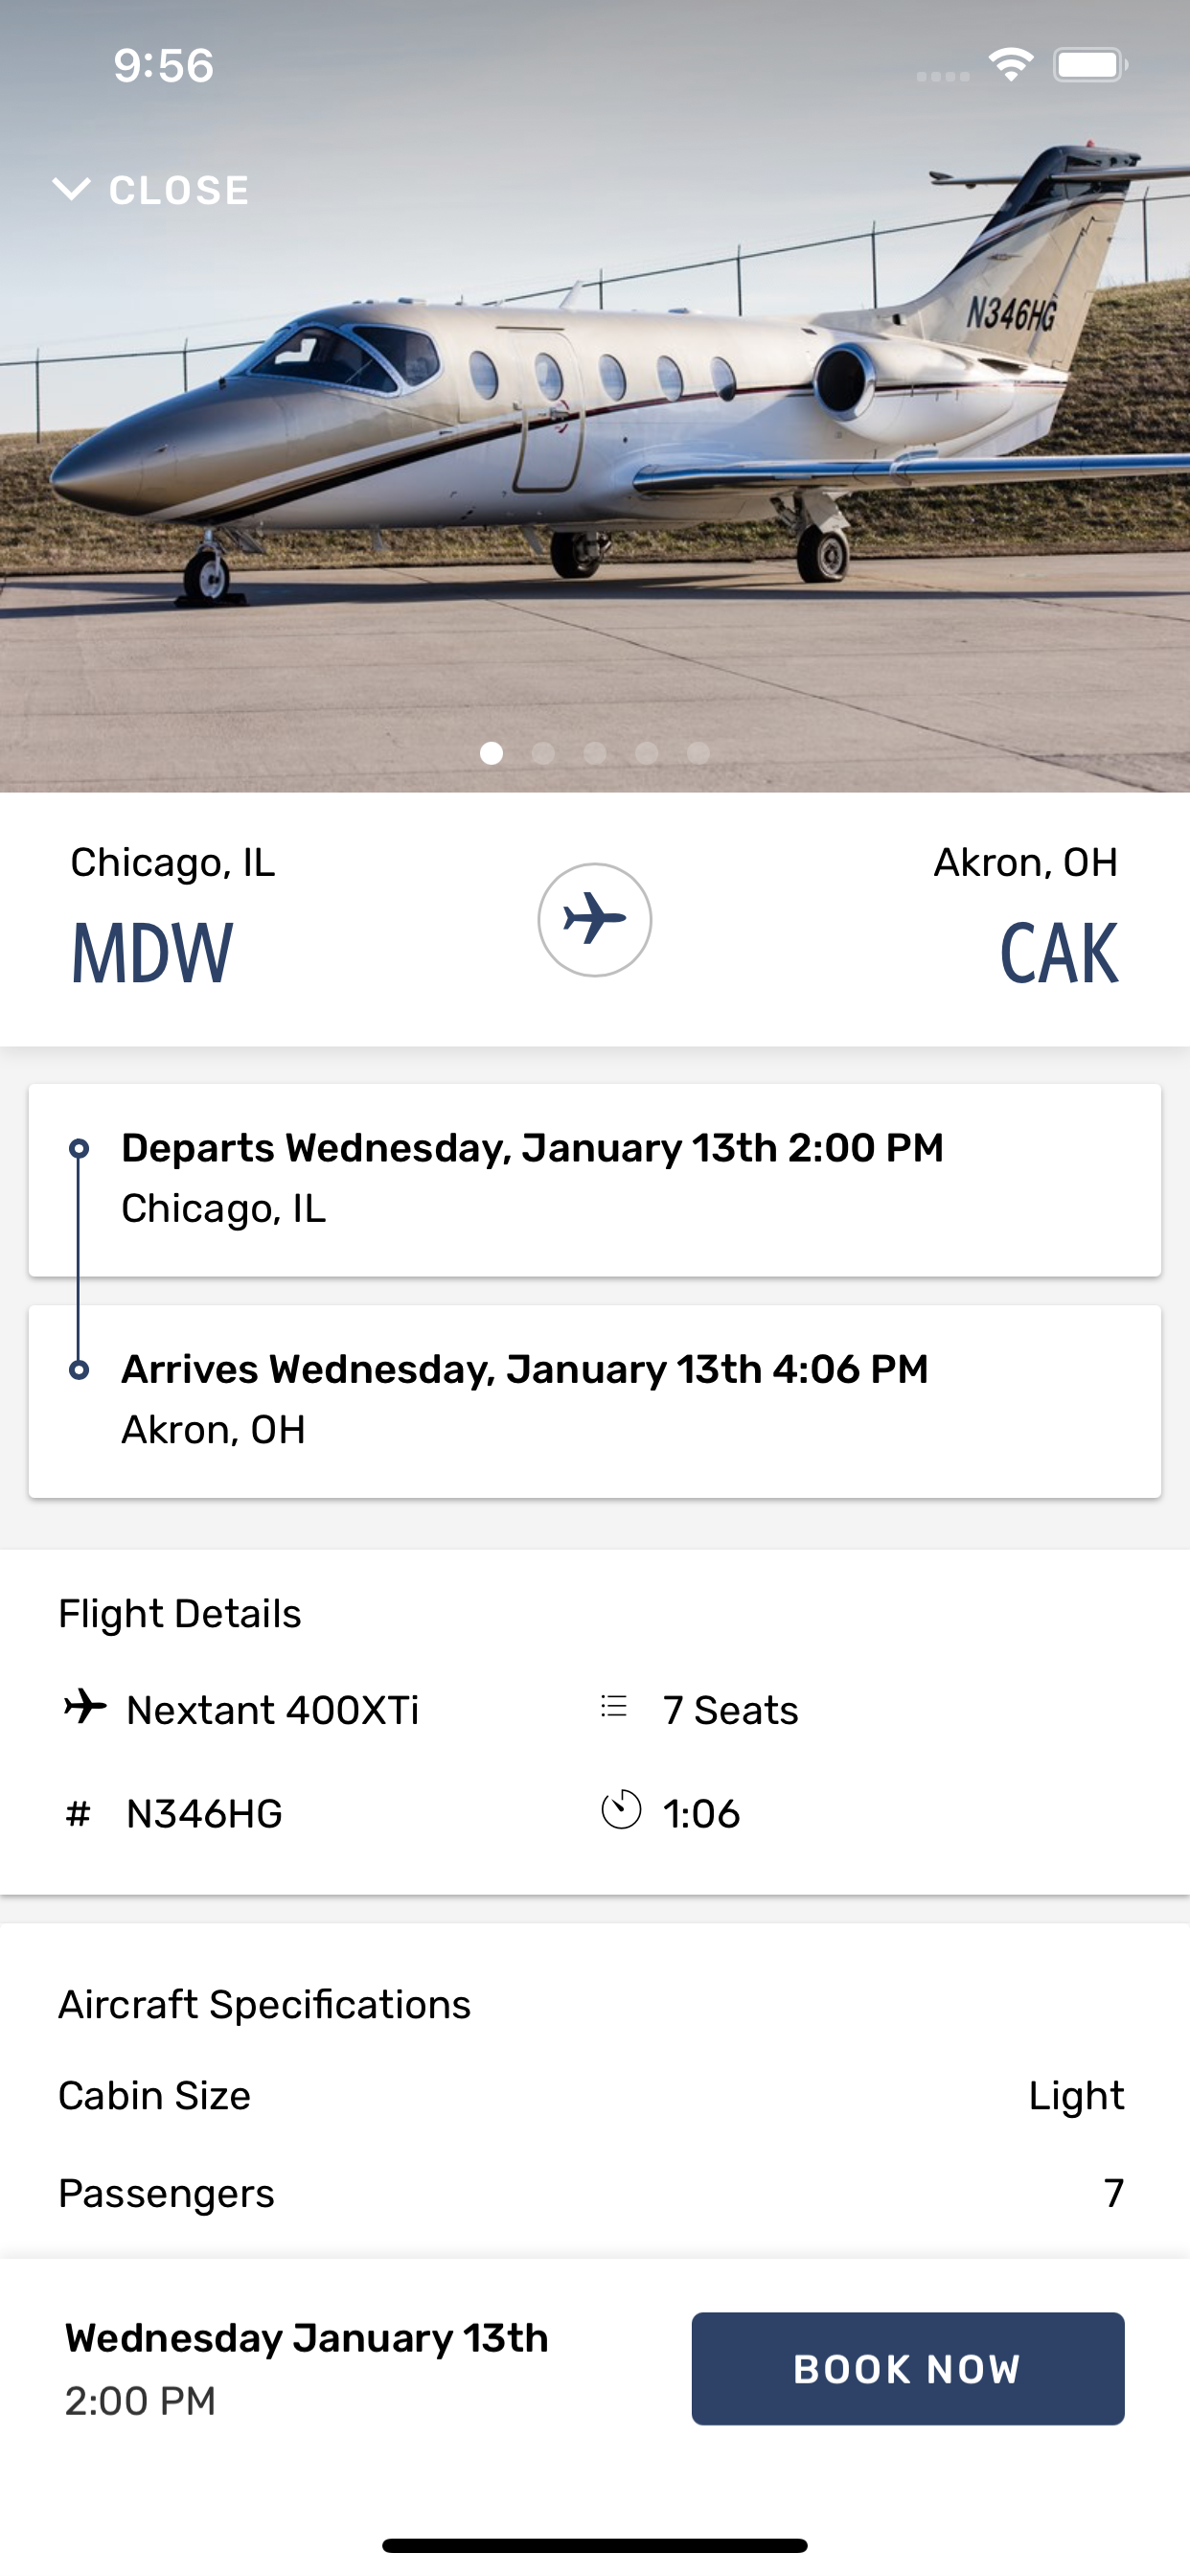This screenshot has width=1190, height=2576.
Task: Tap the BOOK NOW button
Action: pos(908,2368)
